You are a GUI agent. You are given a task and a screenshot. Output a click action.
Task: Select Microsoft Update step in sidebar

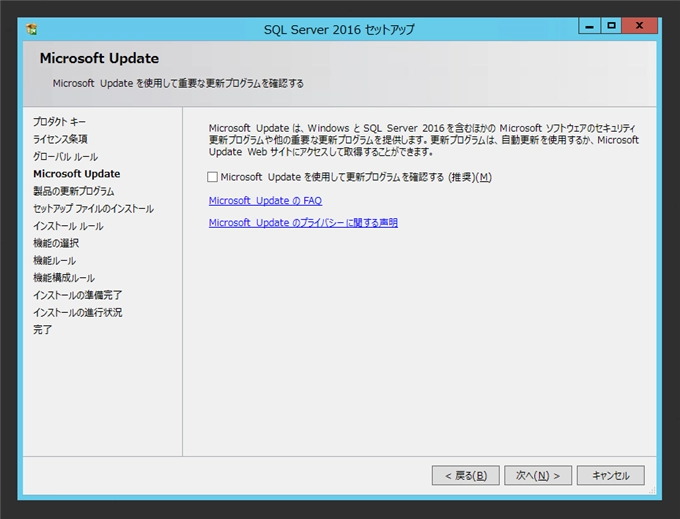pos(77,174)
